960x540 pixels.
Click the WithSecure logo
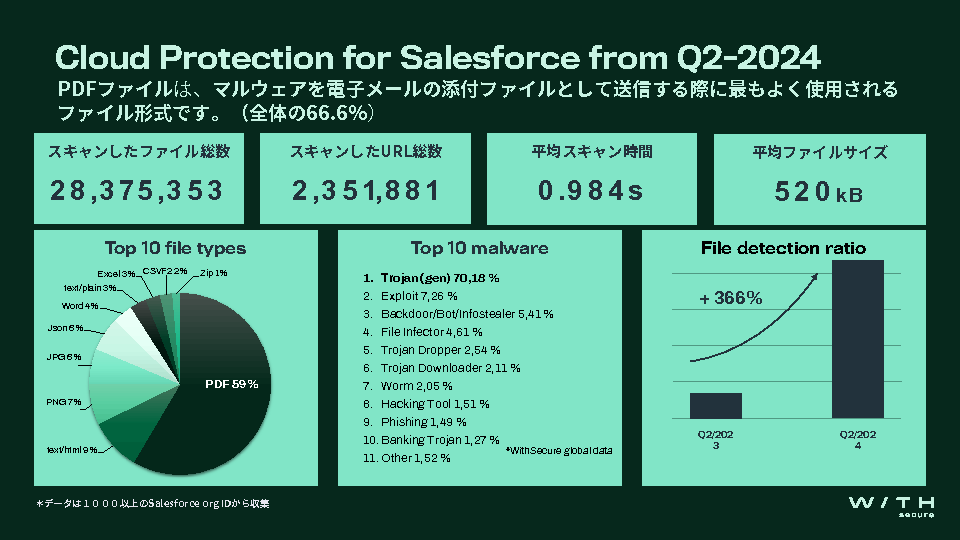coord(891,503)
